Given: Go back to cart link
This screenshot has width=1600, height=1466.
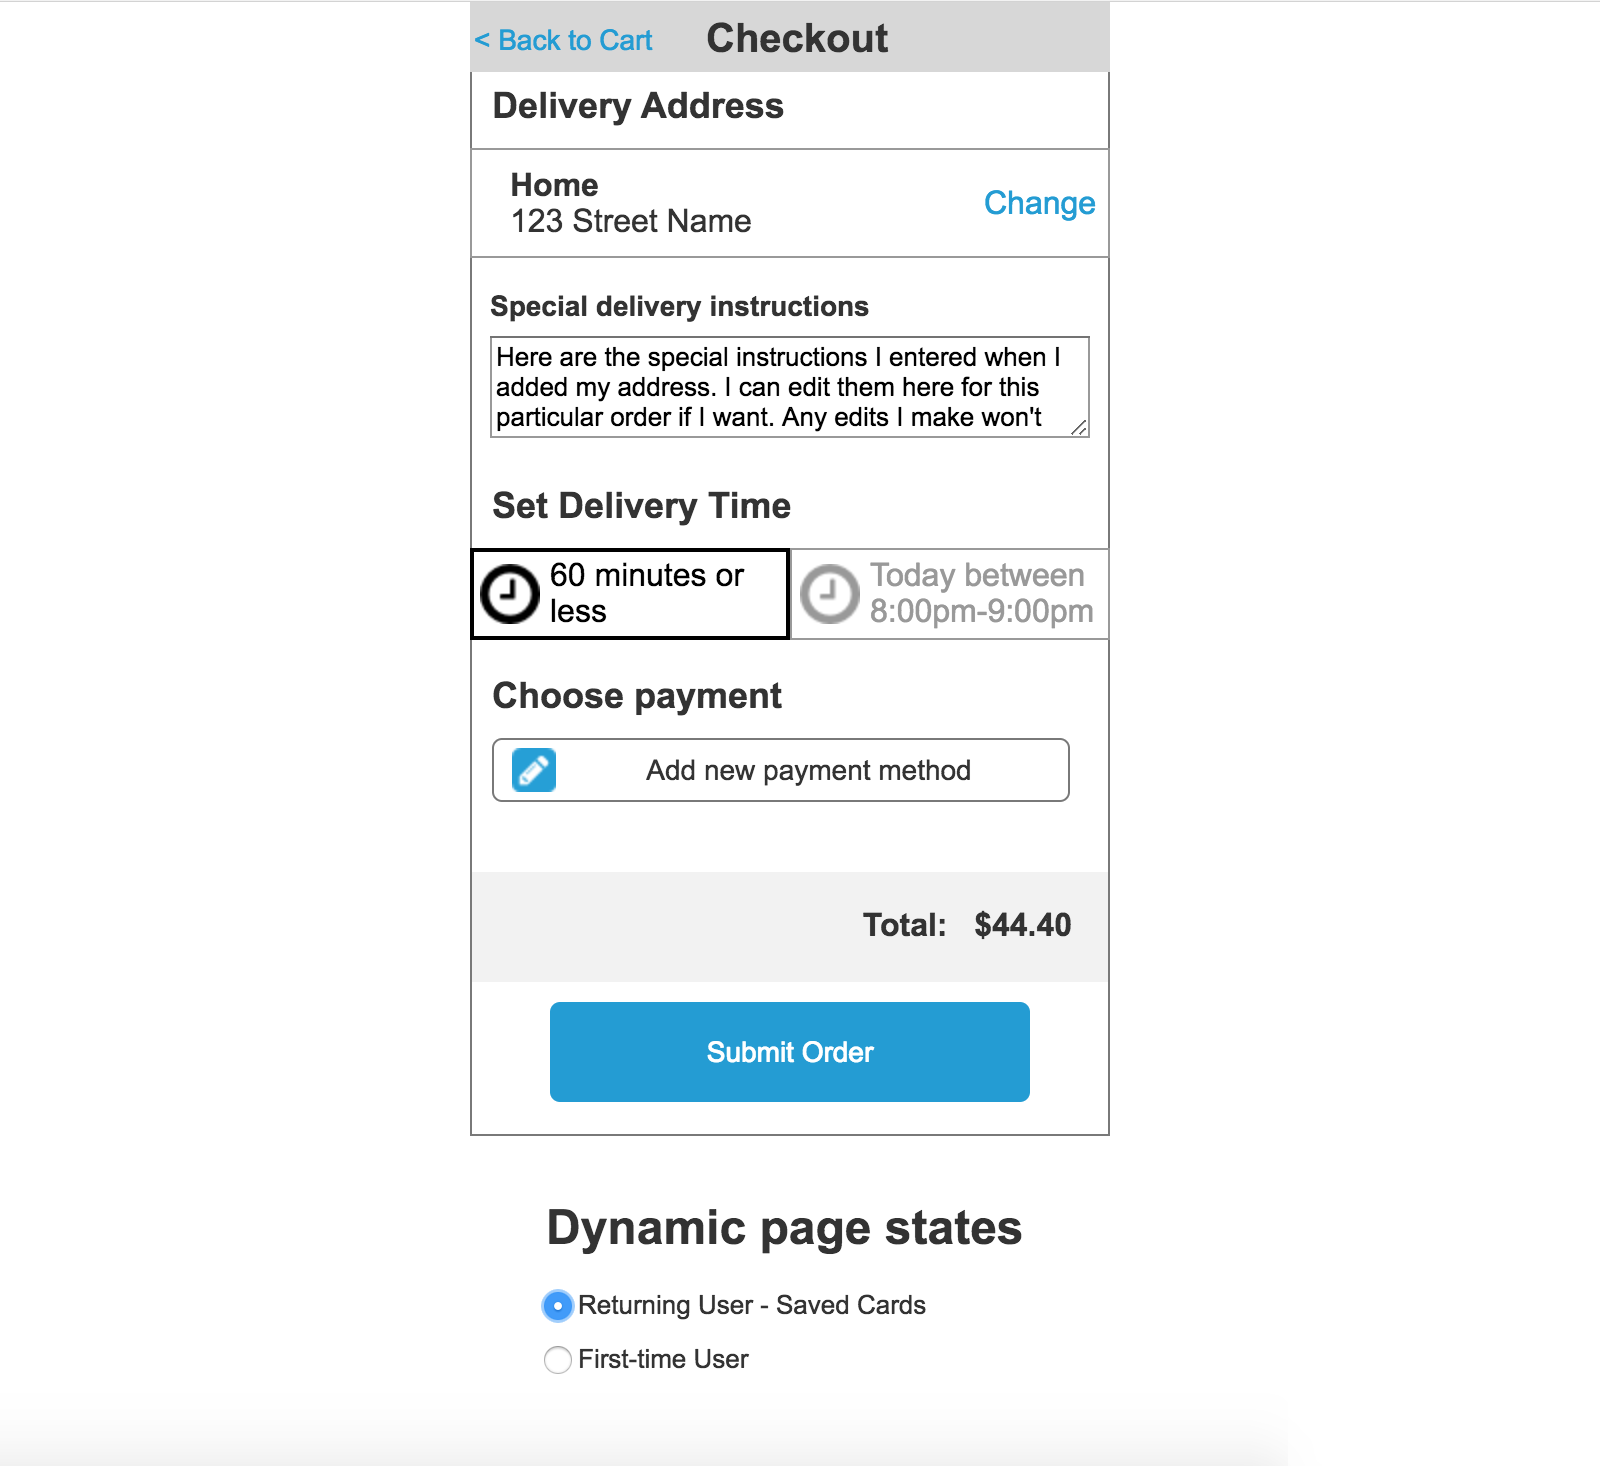Looking at the screenshot, I should coord(563,40).
